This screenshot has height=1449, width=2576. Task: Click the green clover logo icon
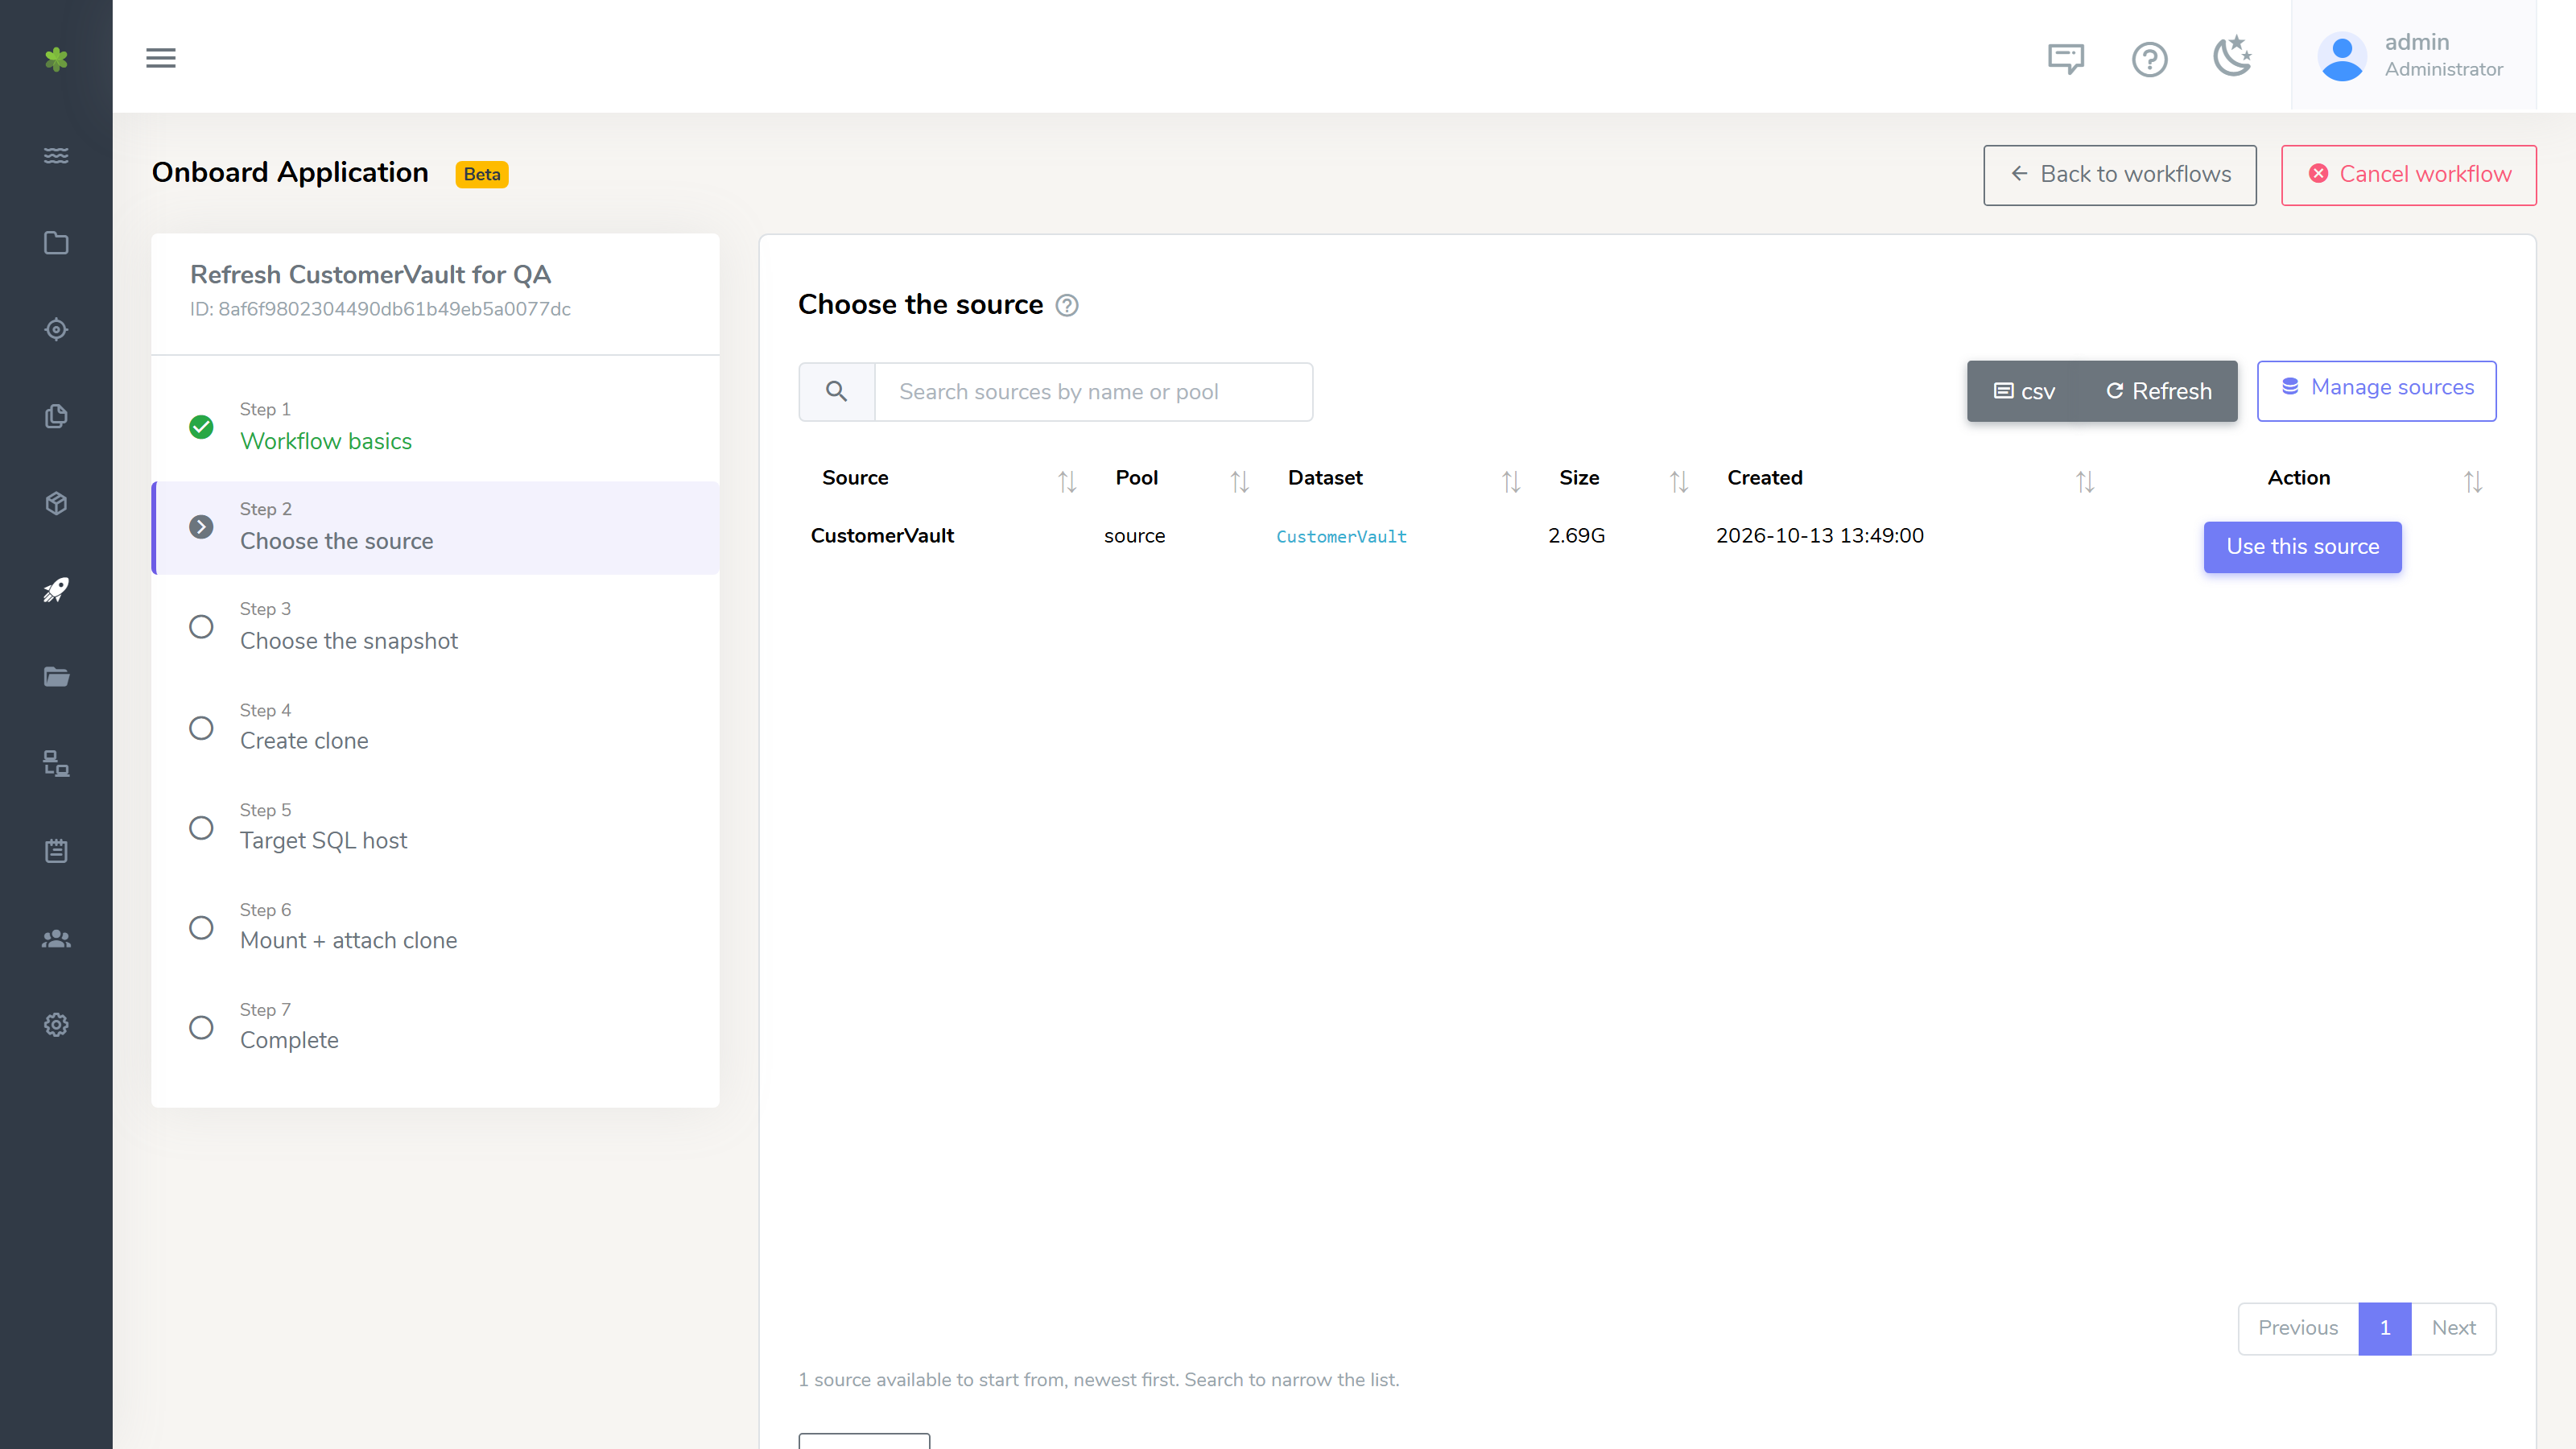56,59
